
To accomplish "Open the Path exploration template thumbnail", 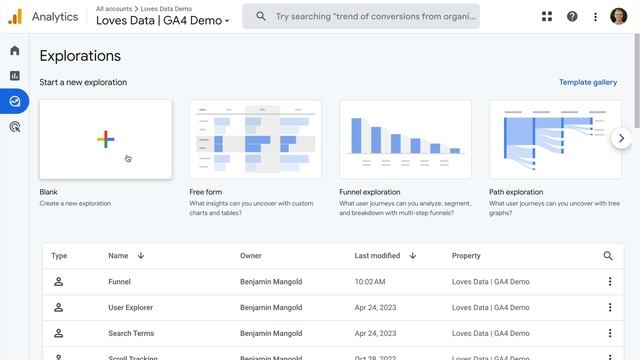I will (555, 139).
